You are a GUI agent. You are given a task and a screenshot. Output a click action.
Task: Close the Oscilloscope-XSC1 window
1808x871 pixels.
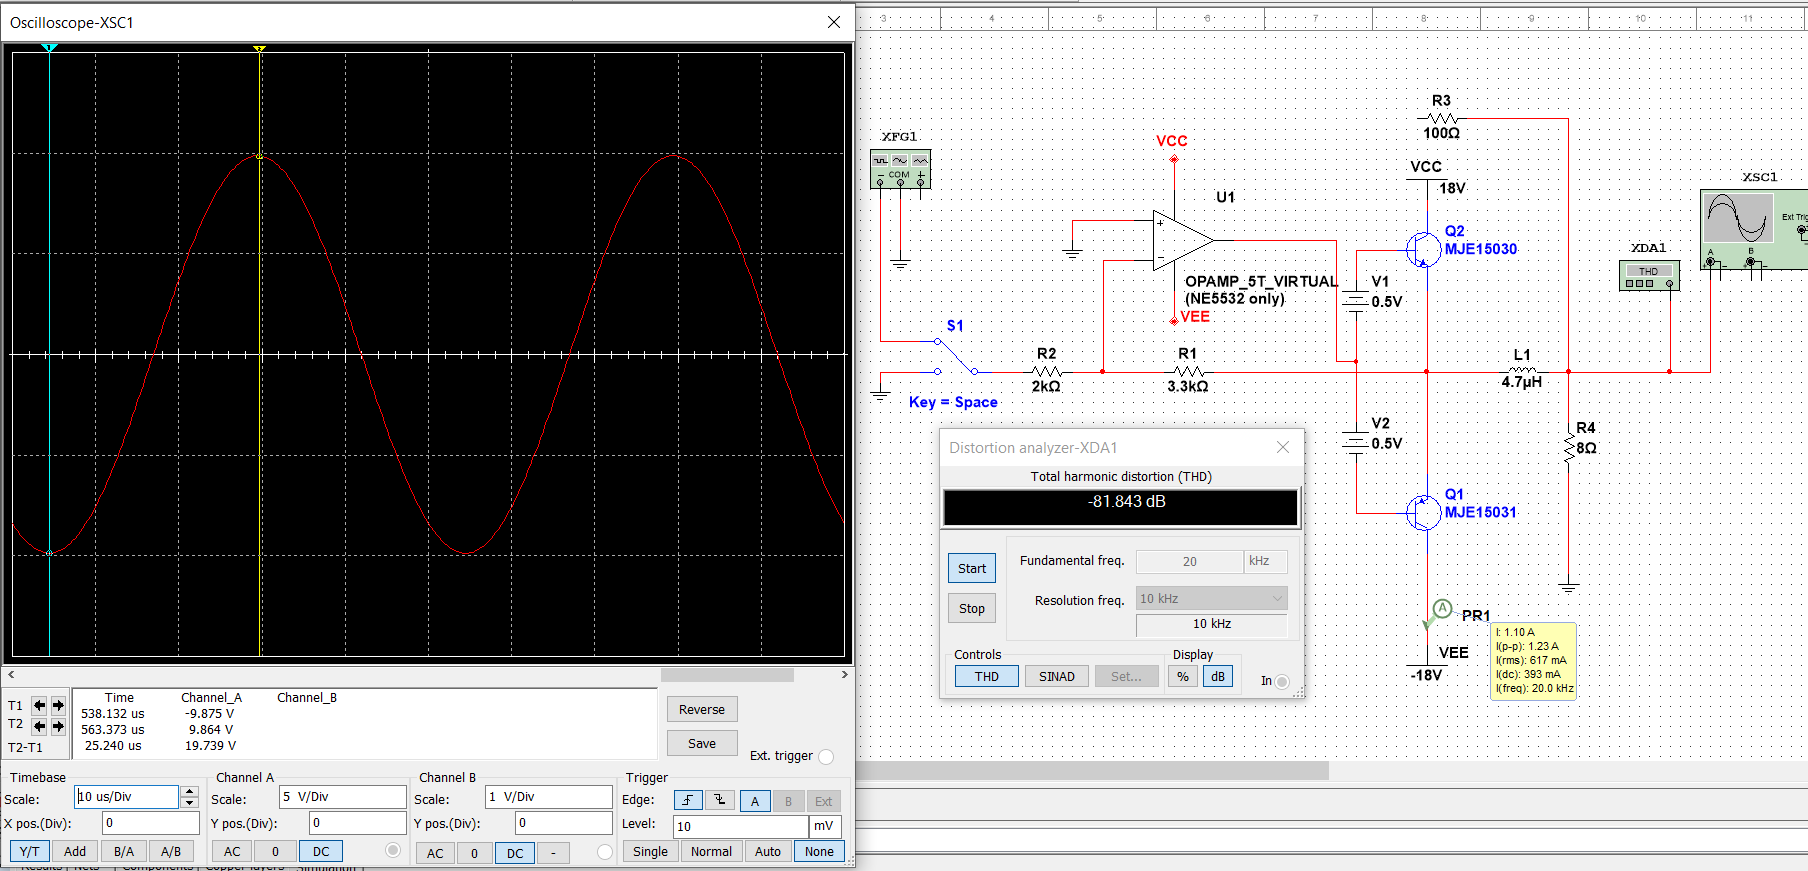point(834,22)
